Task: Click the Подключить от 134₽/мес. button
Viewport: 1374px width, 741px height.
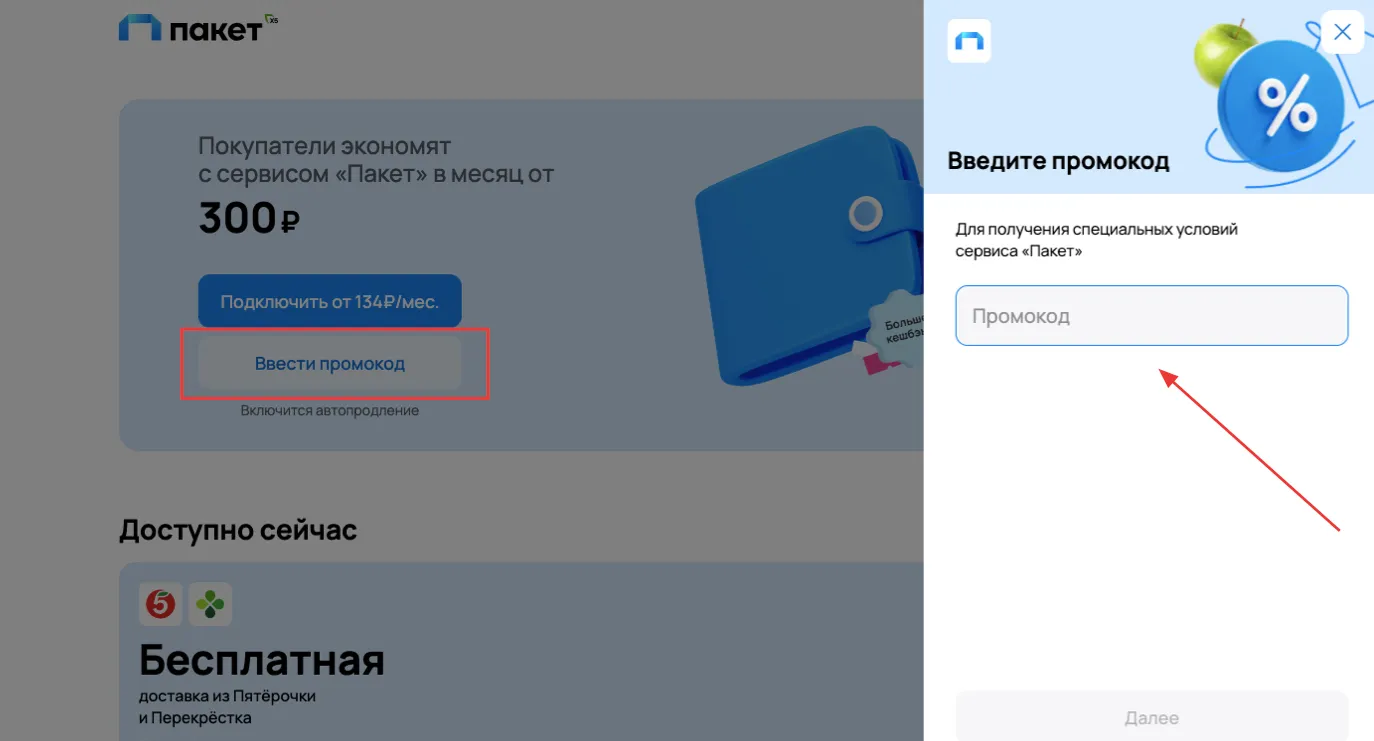Action: pyautogui.click(x=329, y=301)
